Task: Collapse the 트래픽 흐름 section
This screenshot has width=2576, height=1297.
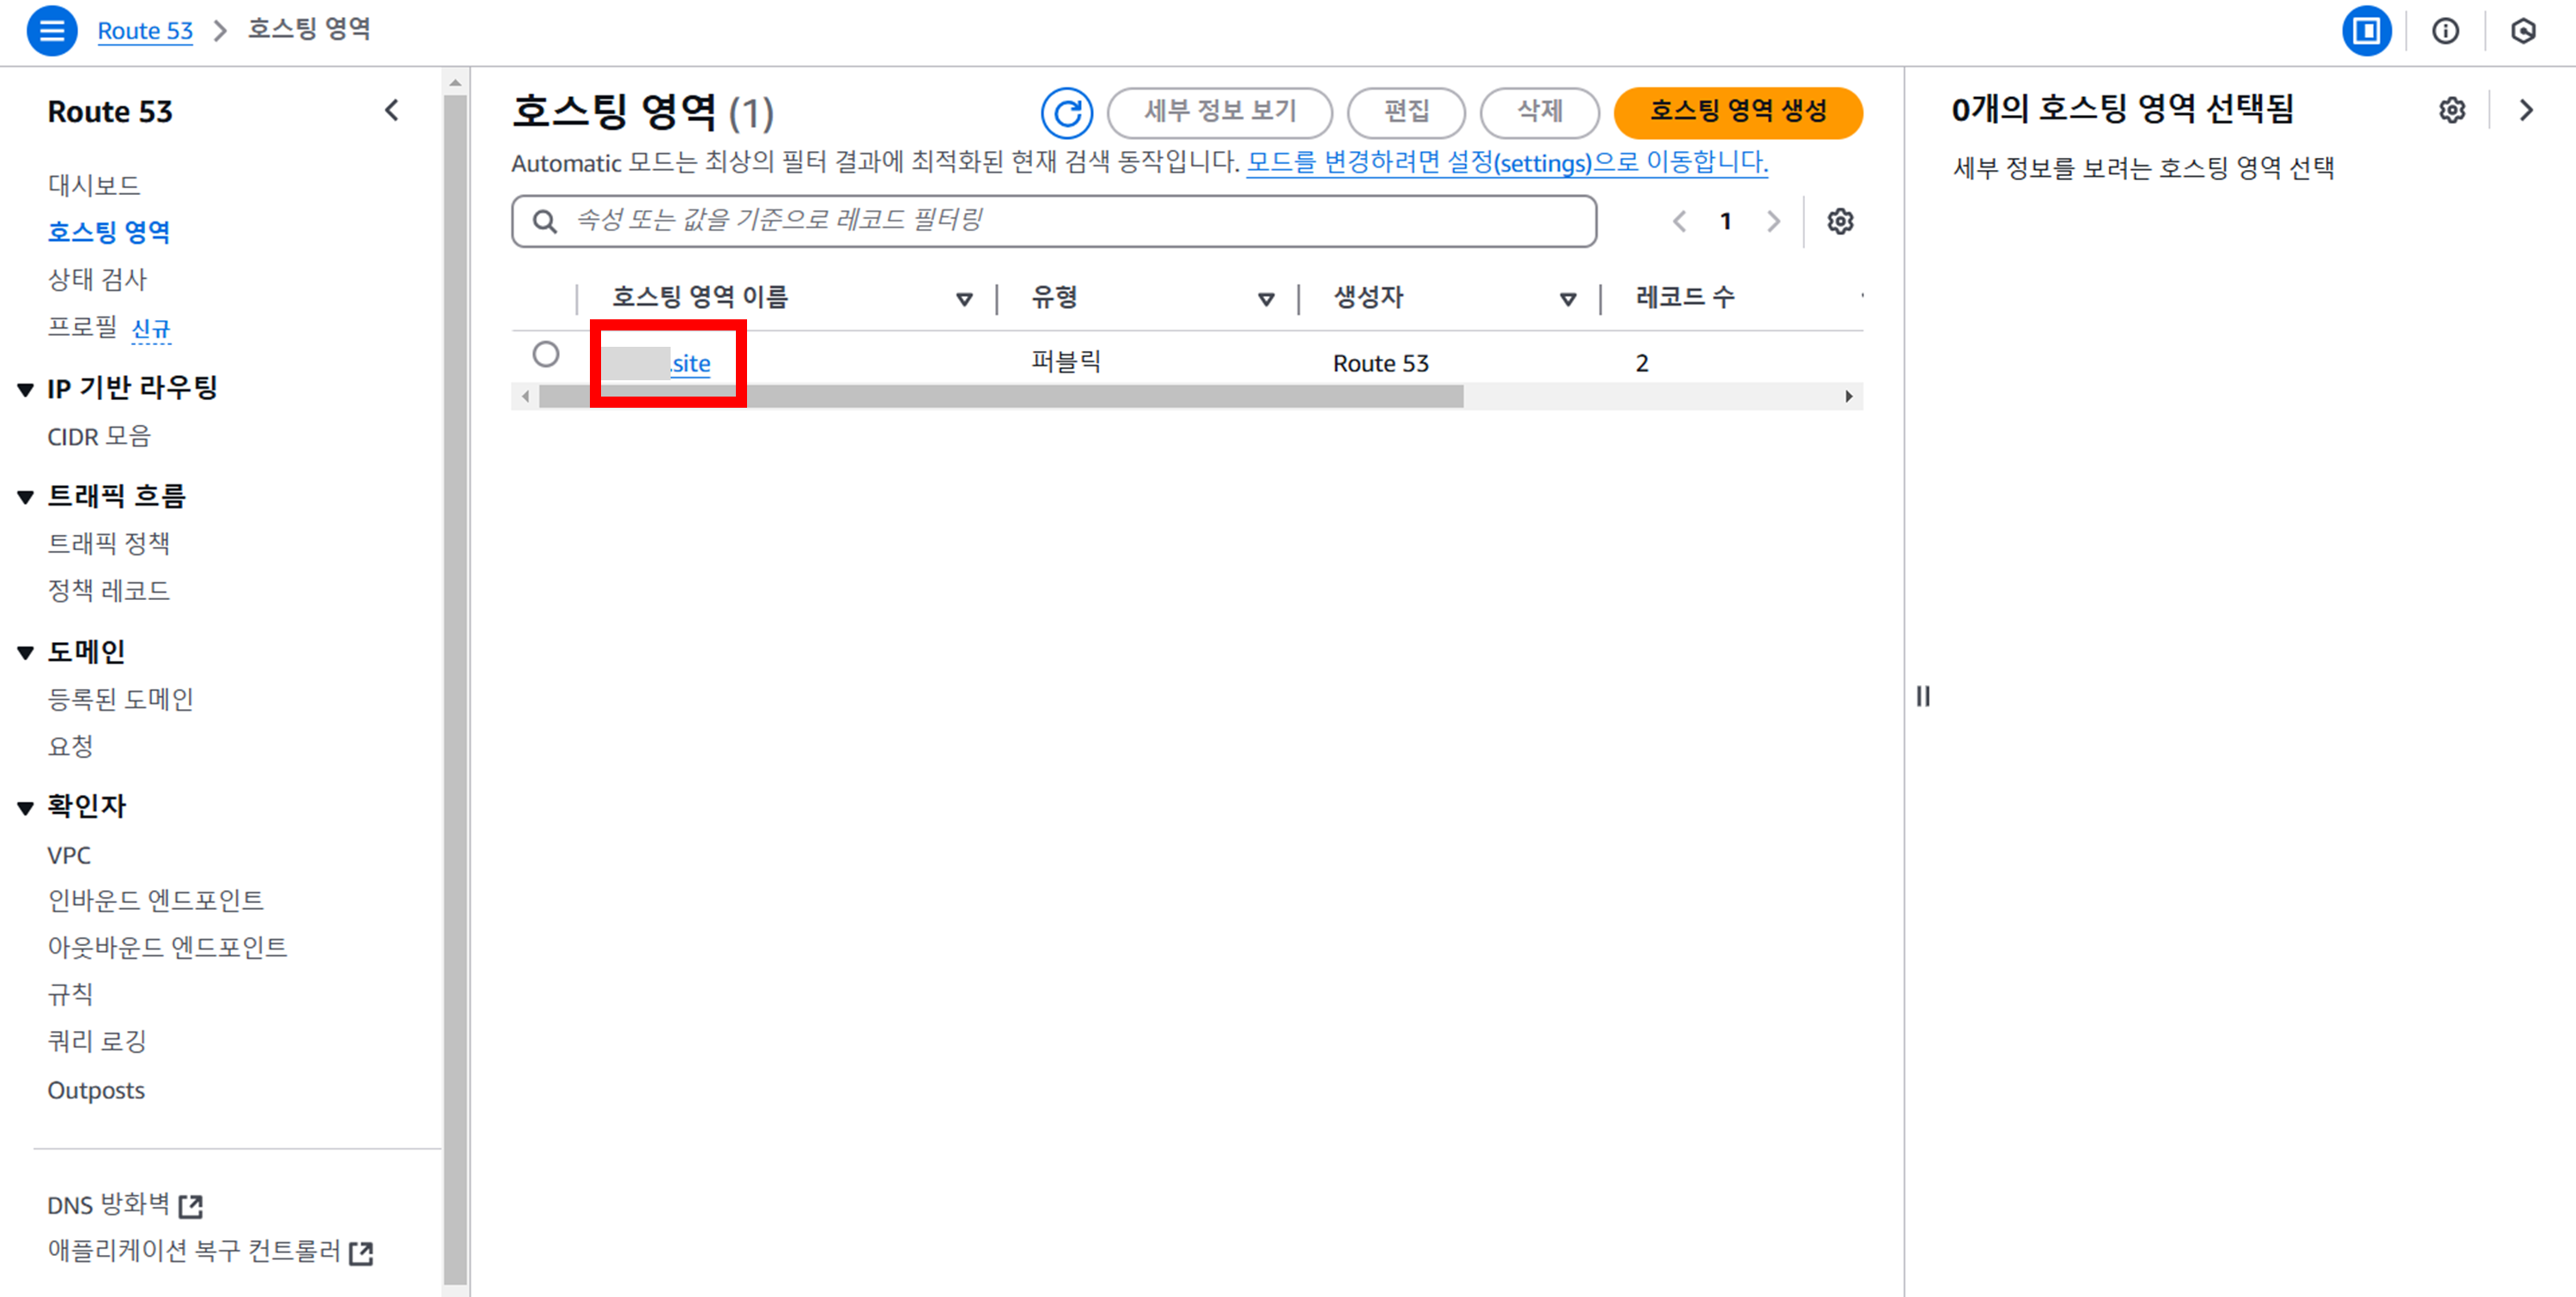Action: [x=26, y=497]
